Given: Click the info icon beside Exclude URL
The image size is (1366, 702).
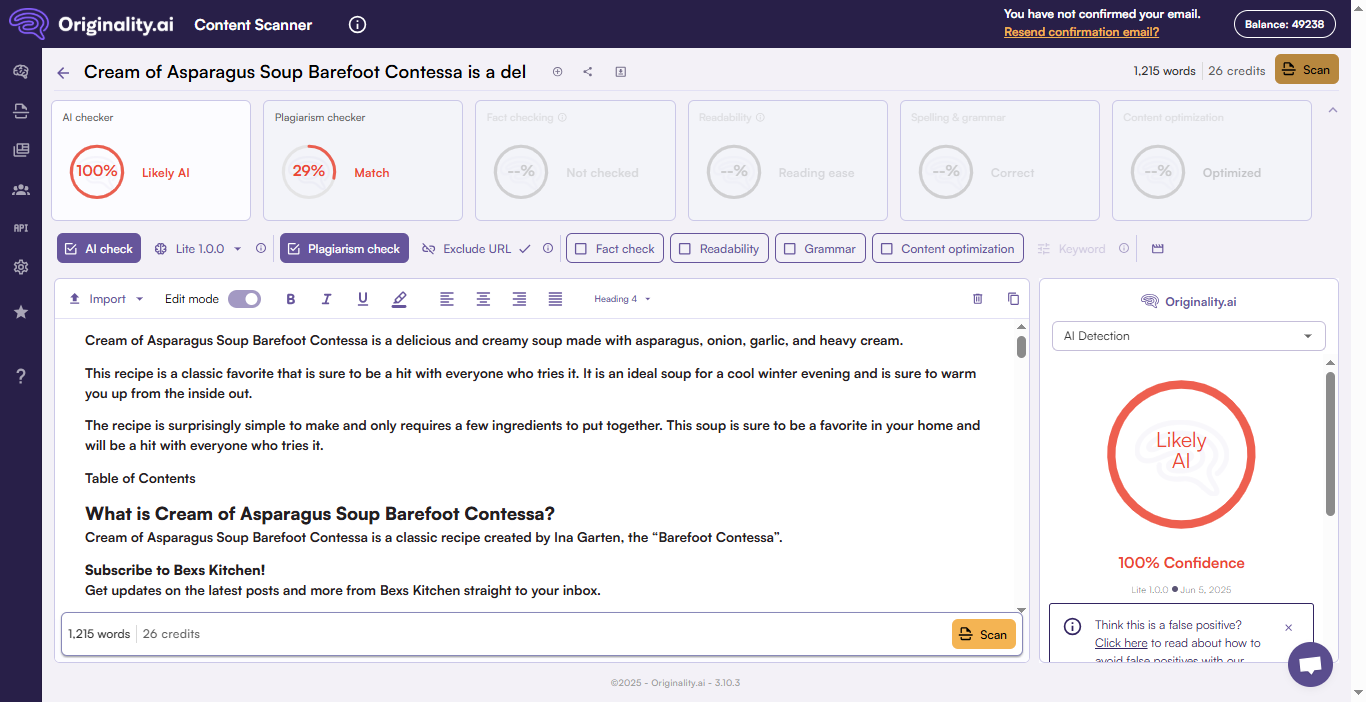Looking at the screenshot, I should (548, 249).
